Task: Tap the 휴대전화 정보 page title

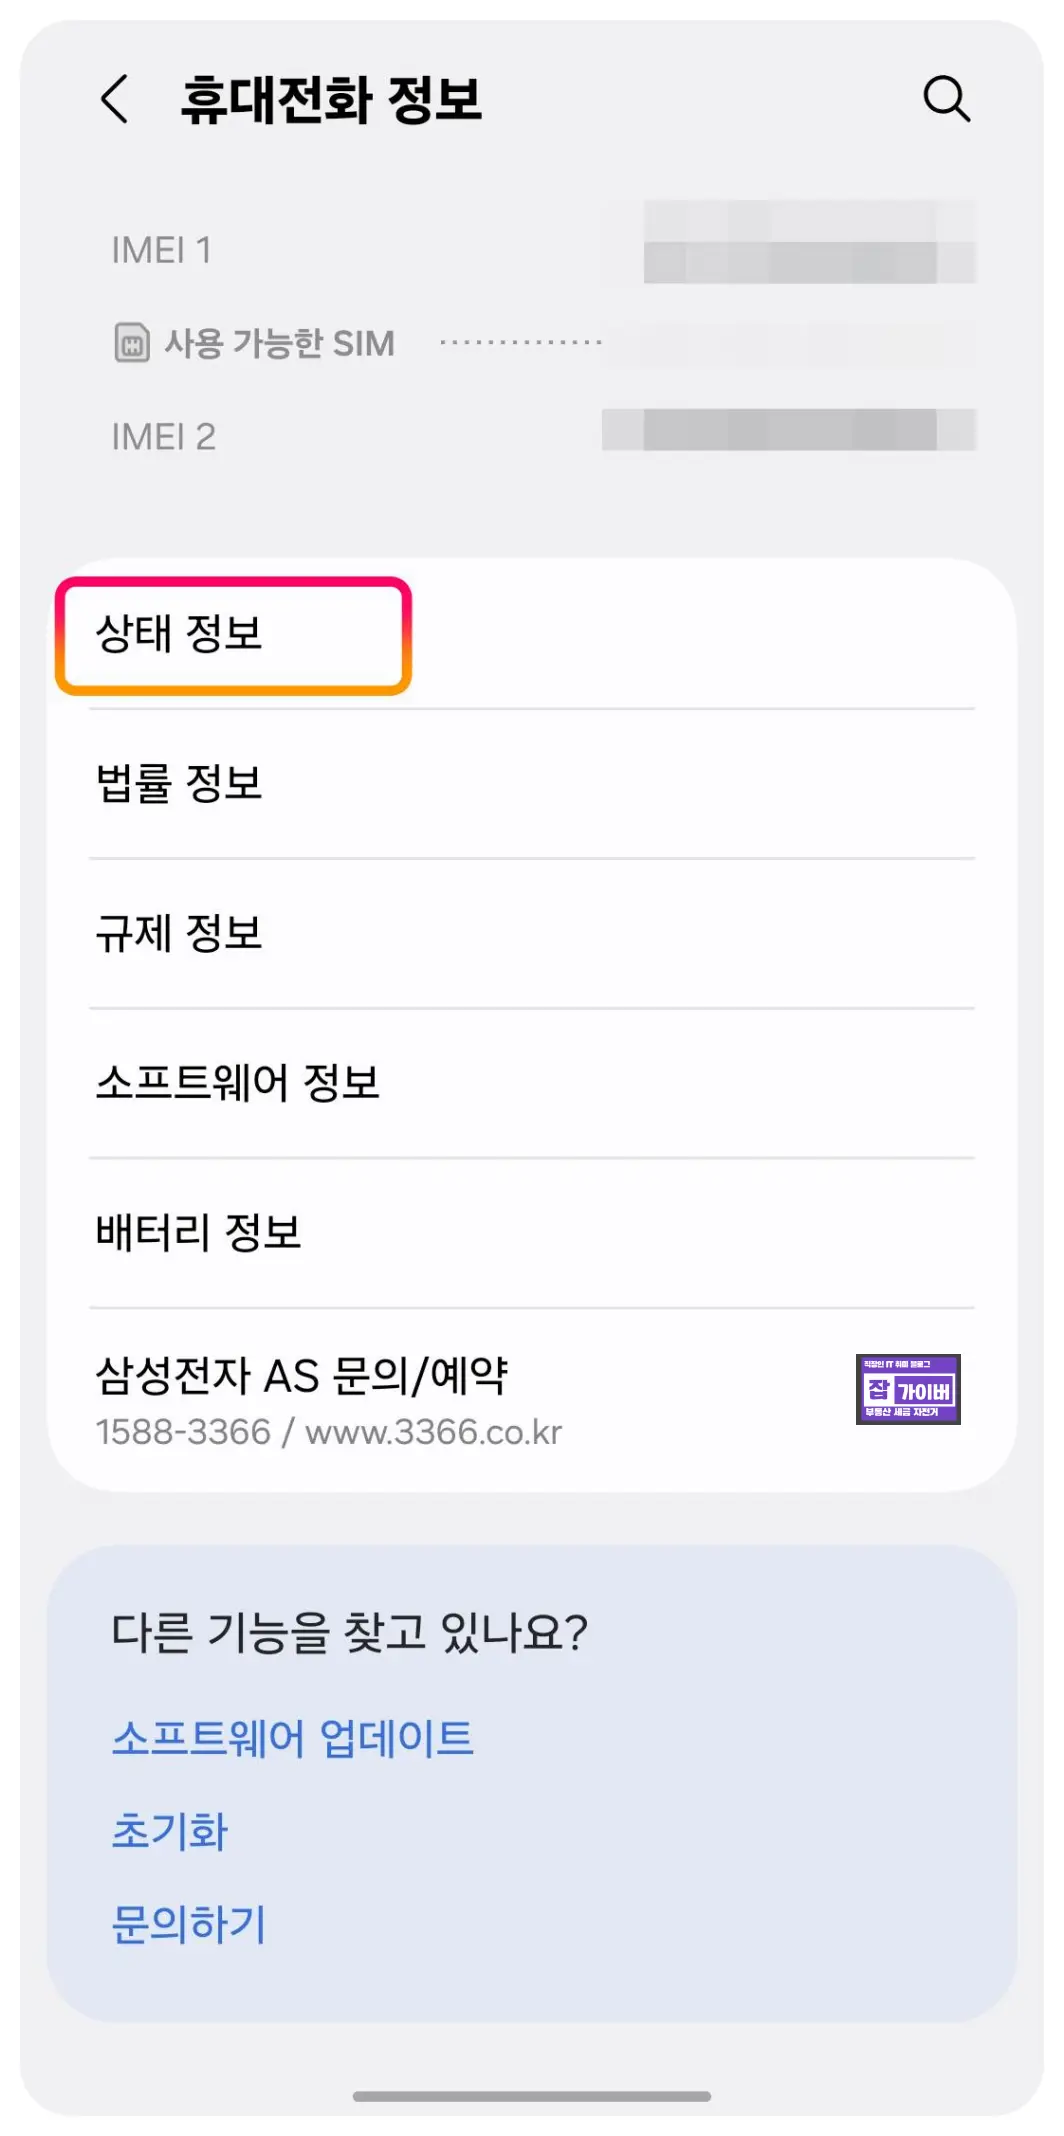Action: point(331,100)
